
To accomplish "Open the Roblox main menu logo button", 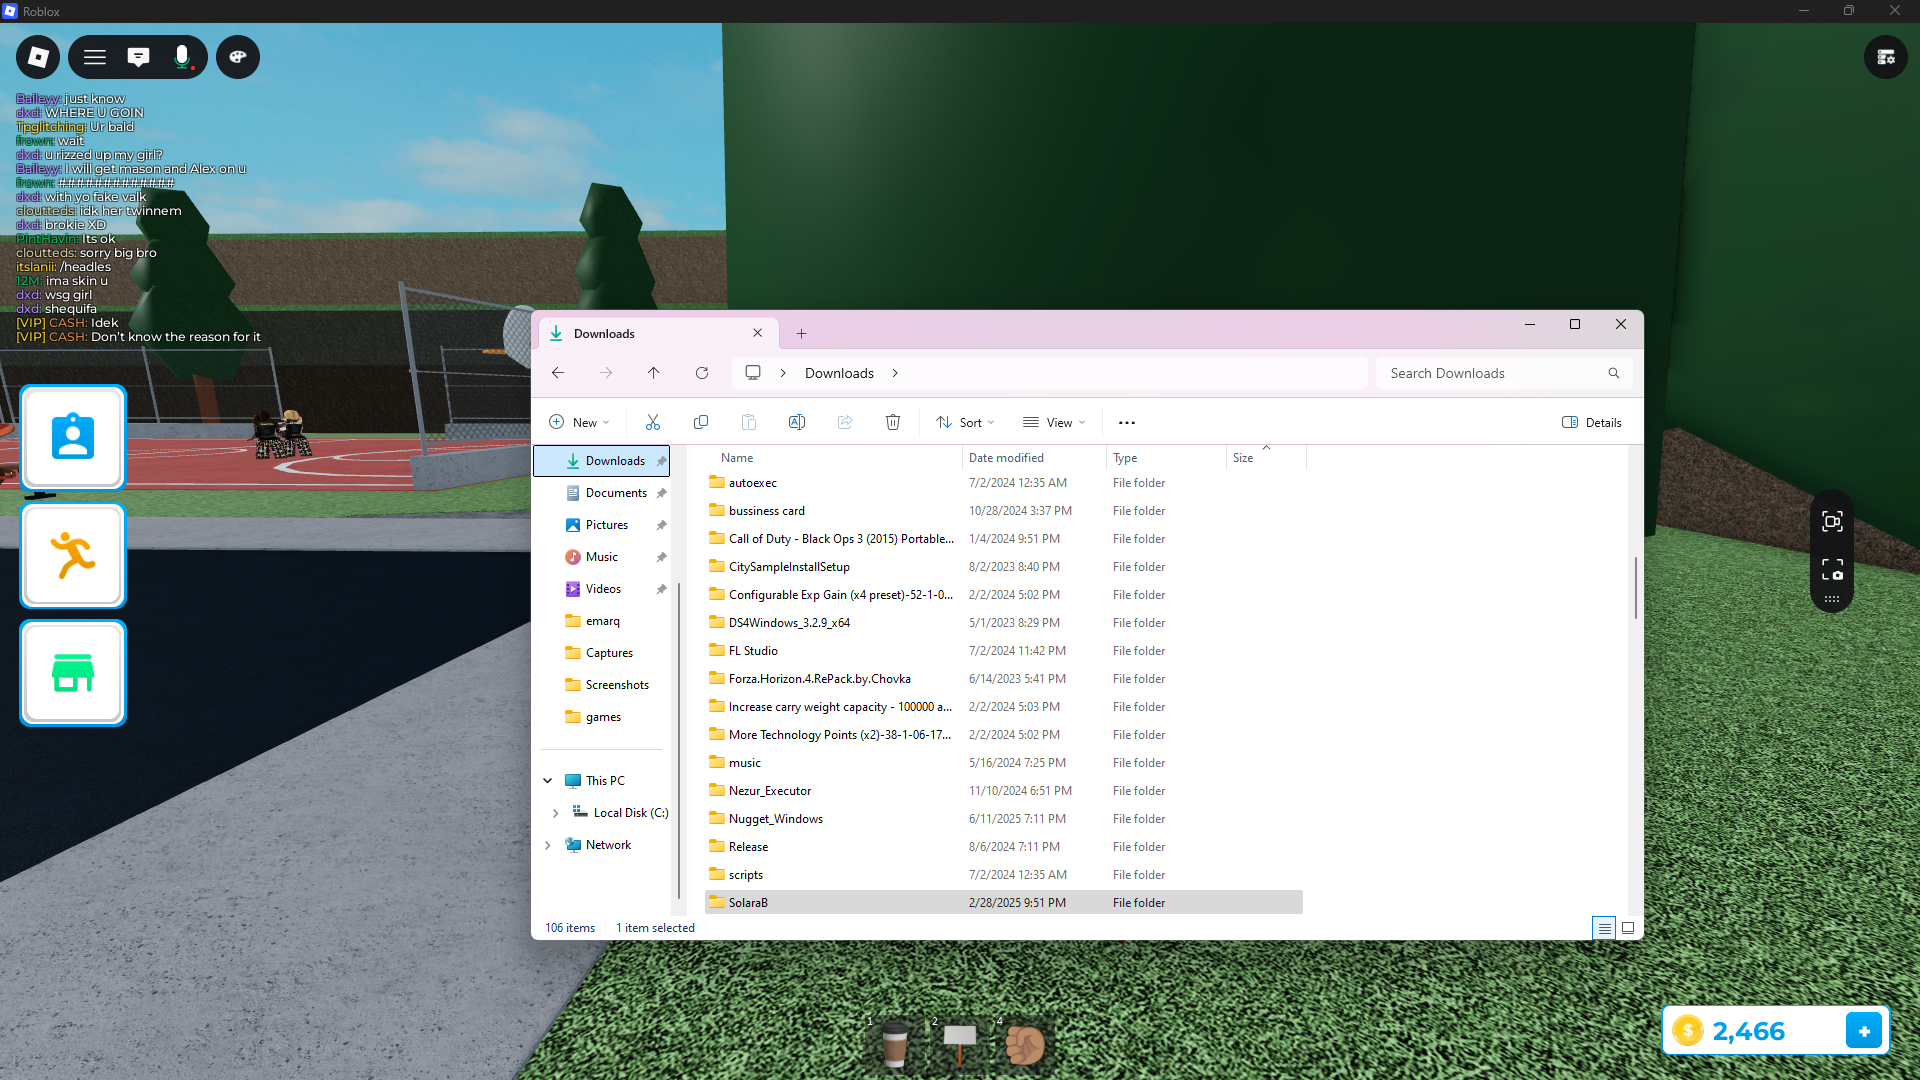I will pyautogui.click(x=38, y=57).
